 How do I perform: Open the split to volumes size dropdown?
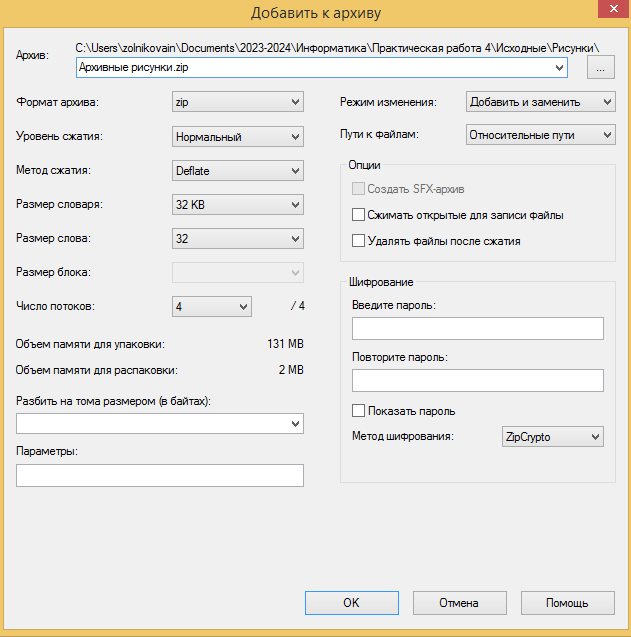[x=160, y=424]
